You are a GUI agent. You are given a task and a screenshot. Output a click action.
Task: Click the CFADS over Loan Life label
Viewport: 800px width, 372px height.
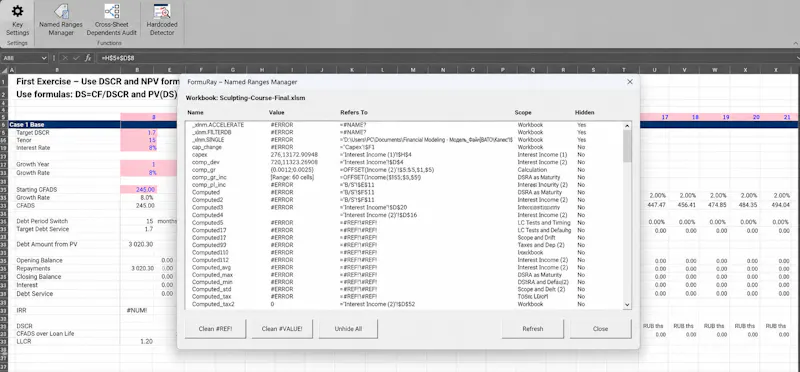click(45, 334)
